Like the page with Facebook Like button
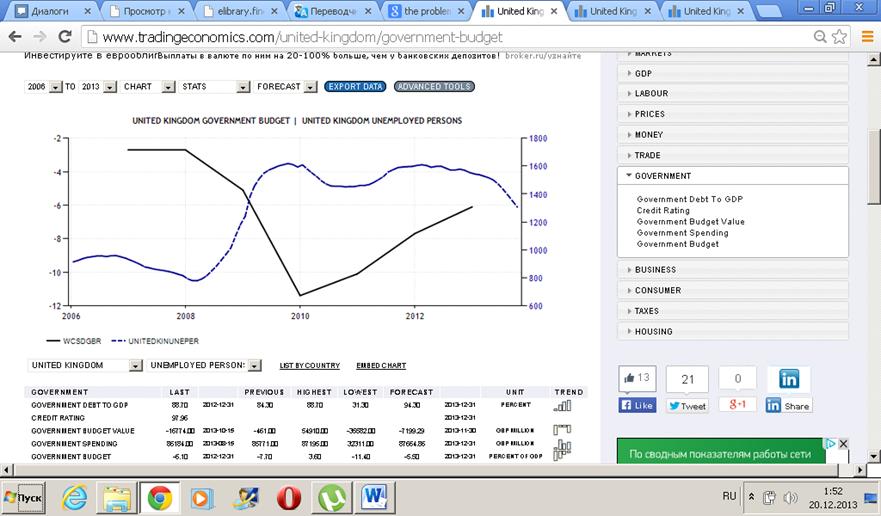This screenshot has width=881, height=516. click(x=637, y=405)
